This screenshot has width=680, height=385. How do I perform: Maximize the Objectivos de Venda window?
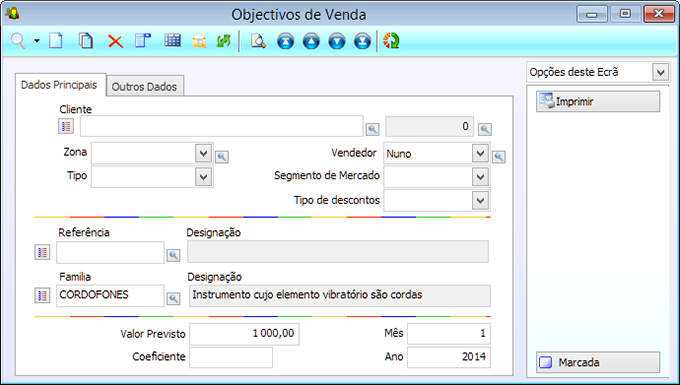(x=625, y=14)
